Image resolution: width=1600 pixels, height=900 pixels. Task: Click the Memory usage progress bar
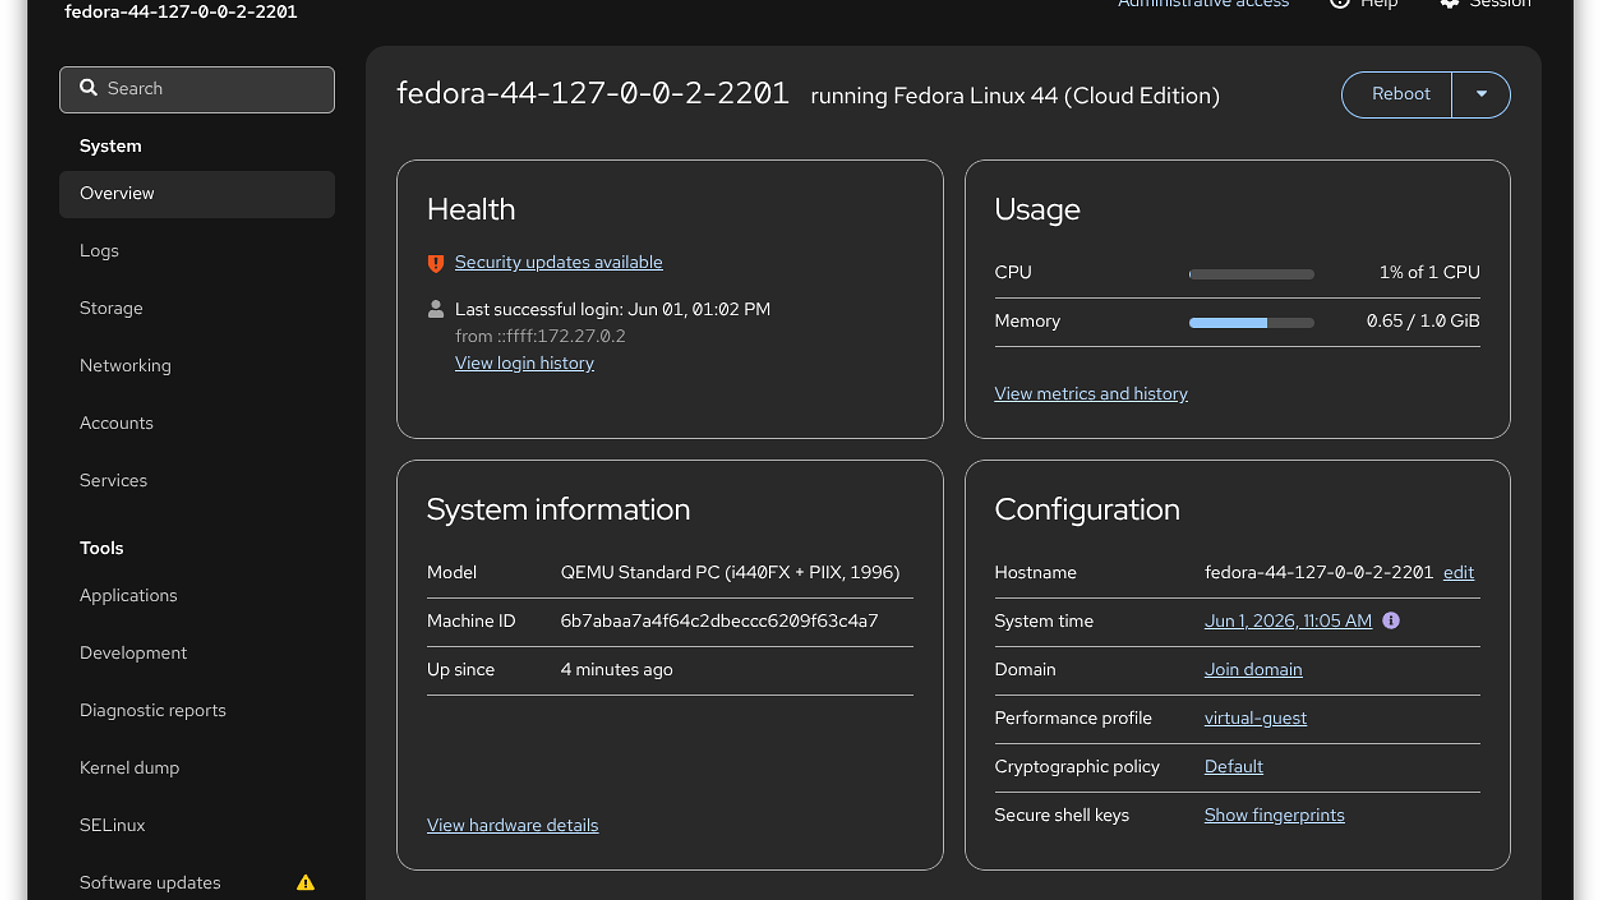[x=1251, y=323]
